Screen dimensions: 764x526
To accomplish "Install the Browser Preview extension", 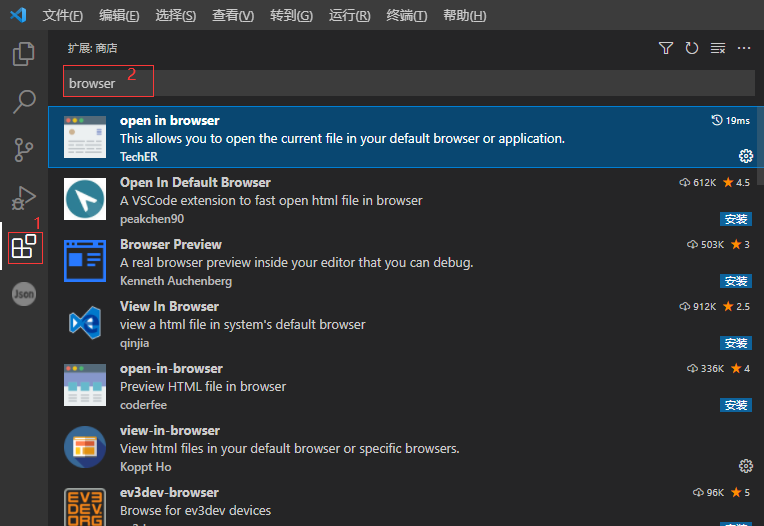I will coord(736,281).
